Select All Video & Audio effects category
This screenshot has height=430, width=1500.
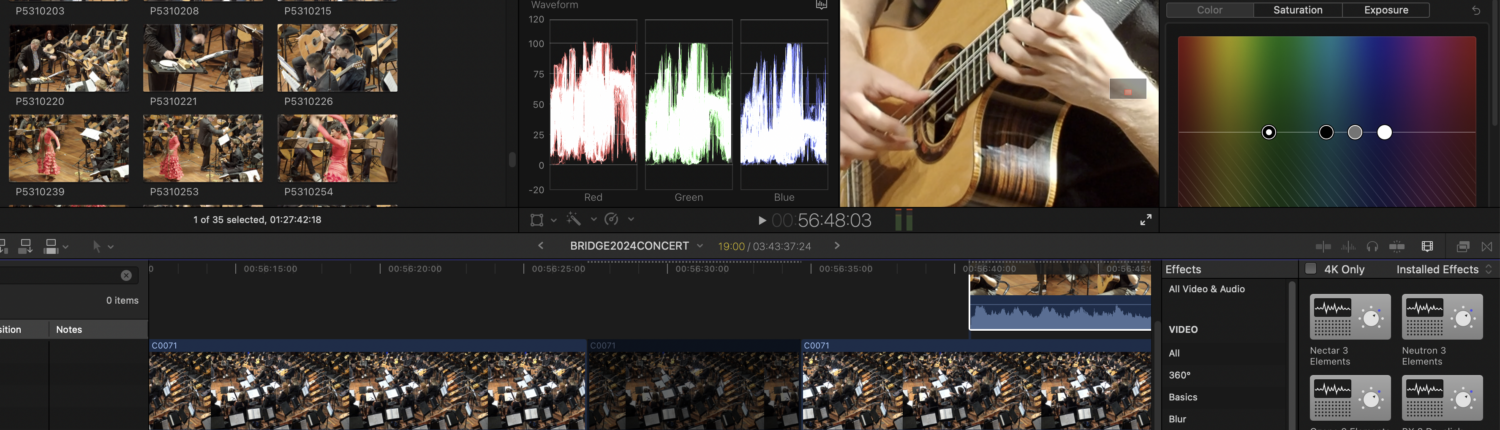point(1207,289)
